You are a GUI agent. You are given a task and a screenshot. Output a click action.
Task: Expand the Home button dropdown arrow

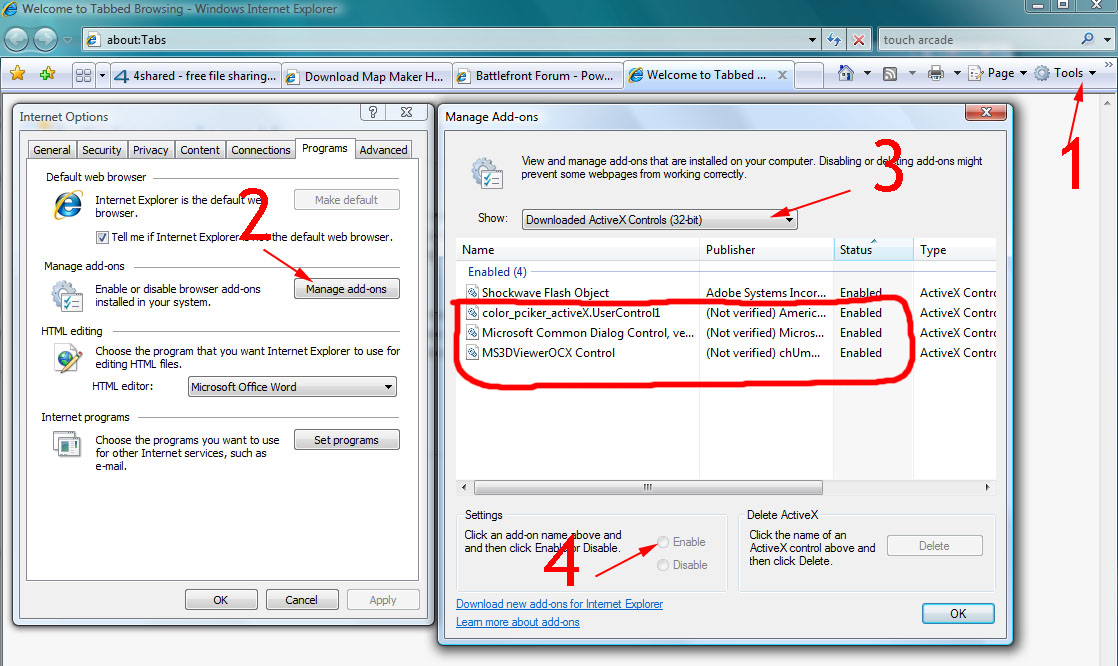tap(867, 73)
